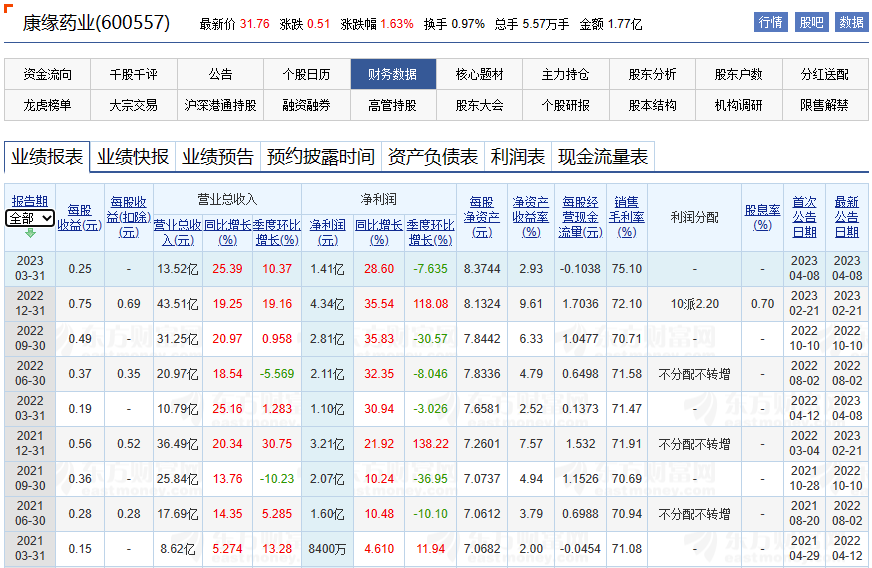Image resolution: width=872 pixels, height=568 pixels.
Task: Open the 核心题材 navigation item
Action: click(x=479, y=74)
